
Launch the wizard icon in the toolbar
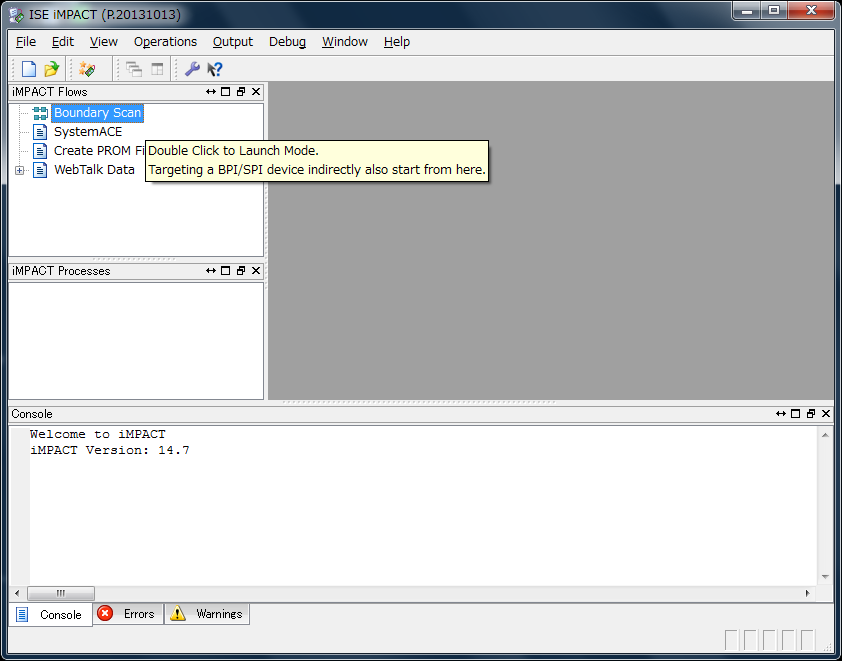coord(87,69)
